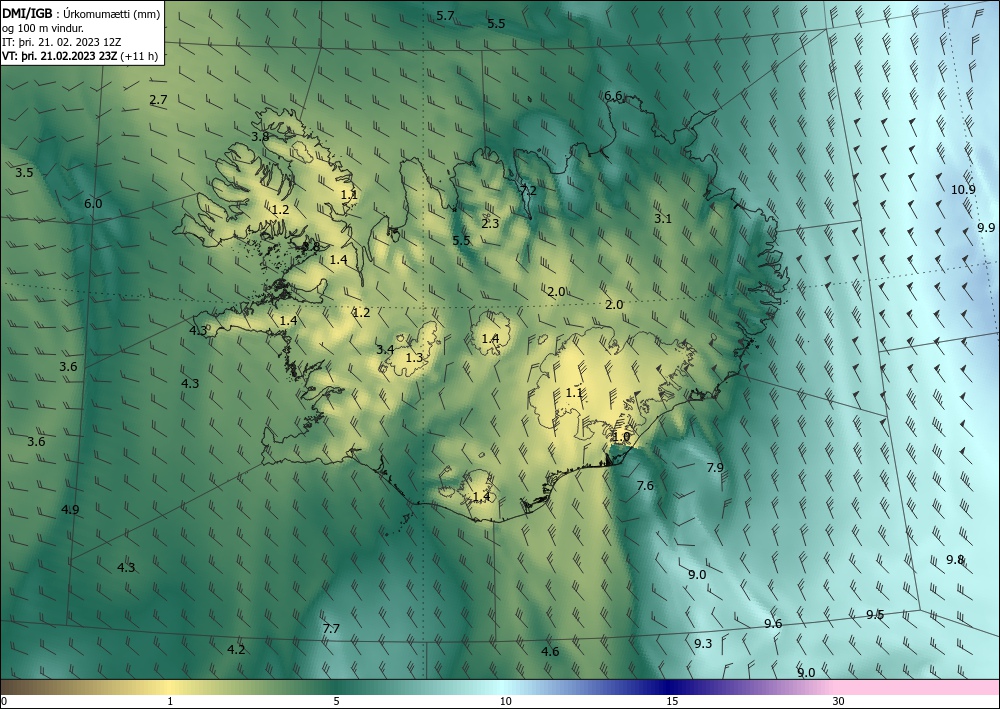Click the 7.6 precipitation value
The height and width of the screenshot is (709, 1000).
(645, 485)
